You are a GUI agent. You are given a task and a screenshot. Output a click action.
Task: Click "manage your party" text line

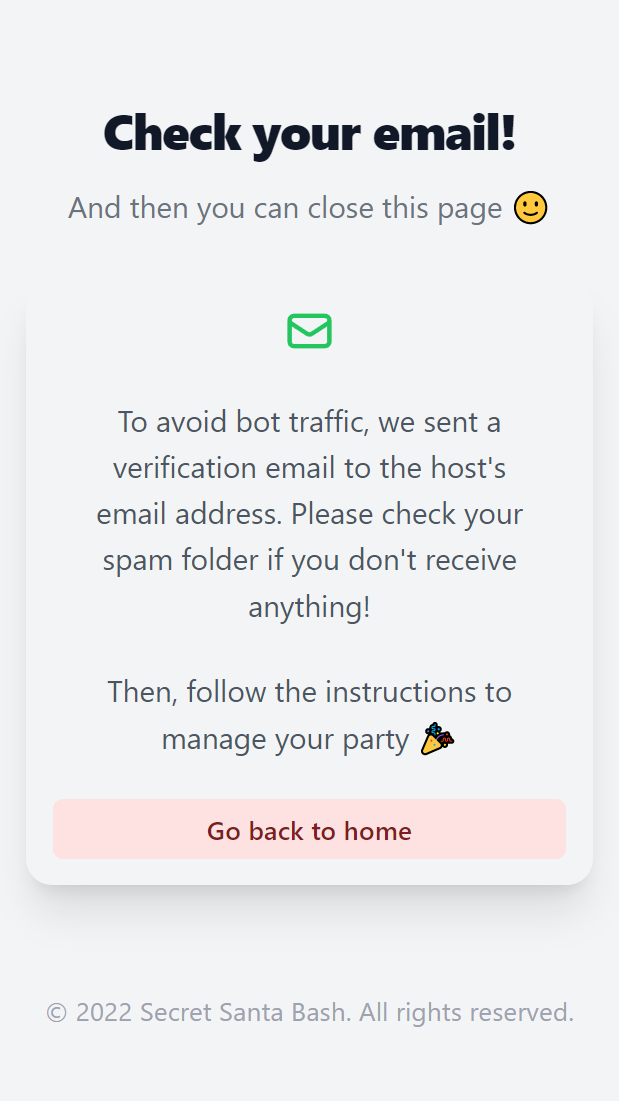(286, 739)
